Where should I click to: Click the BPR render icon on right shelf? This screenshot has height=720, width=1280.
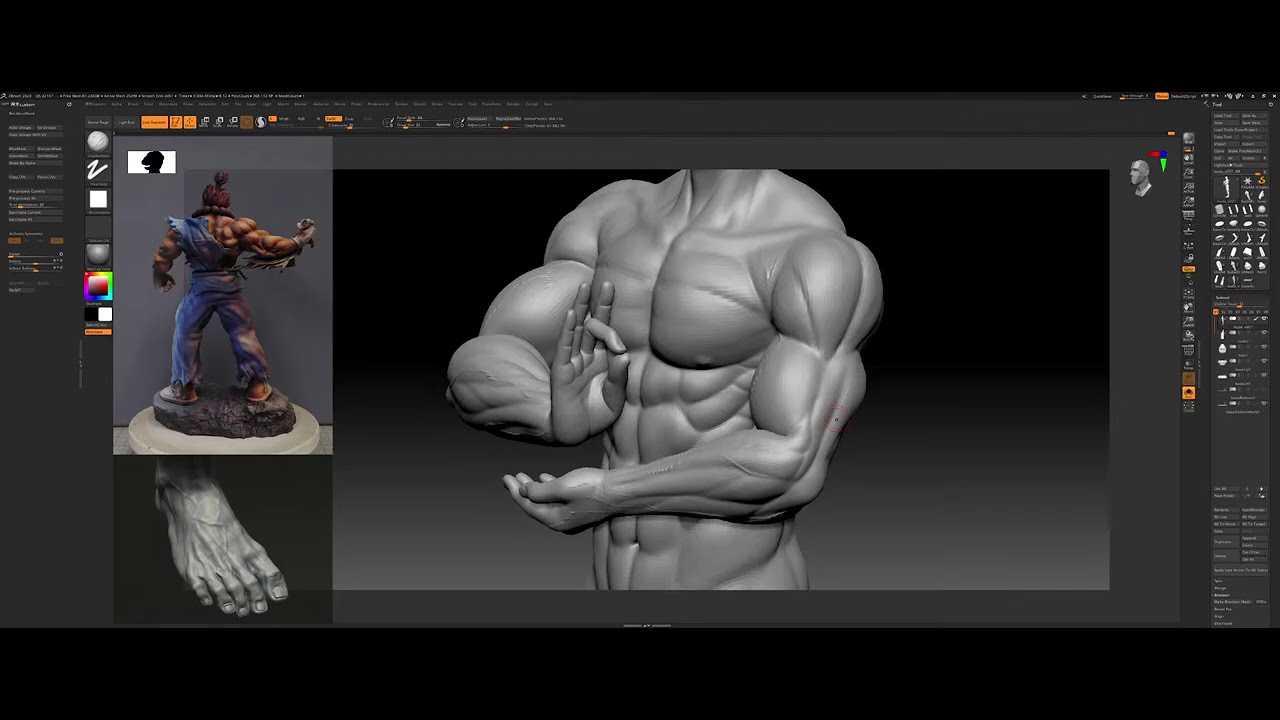coord(1188,140)
